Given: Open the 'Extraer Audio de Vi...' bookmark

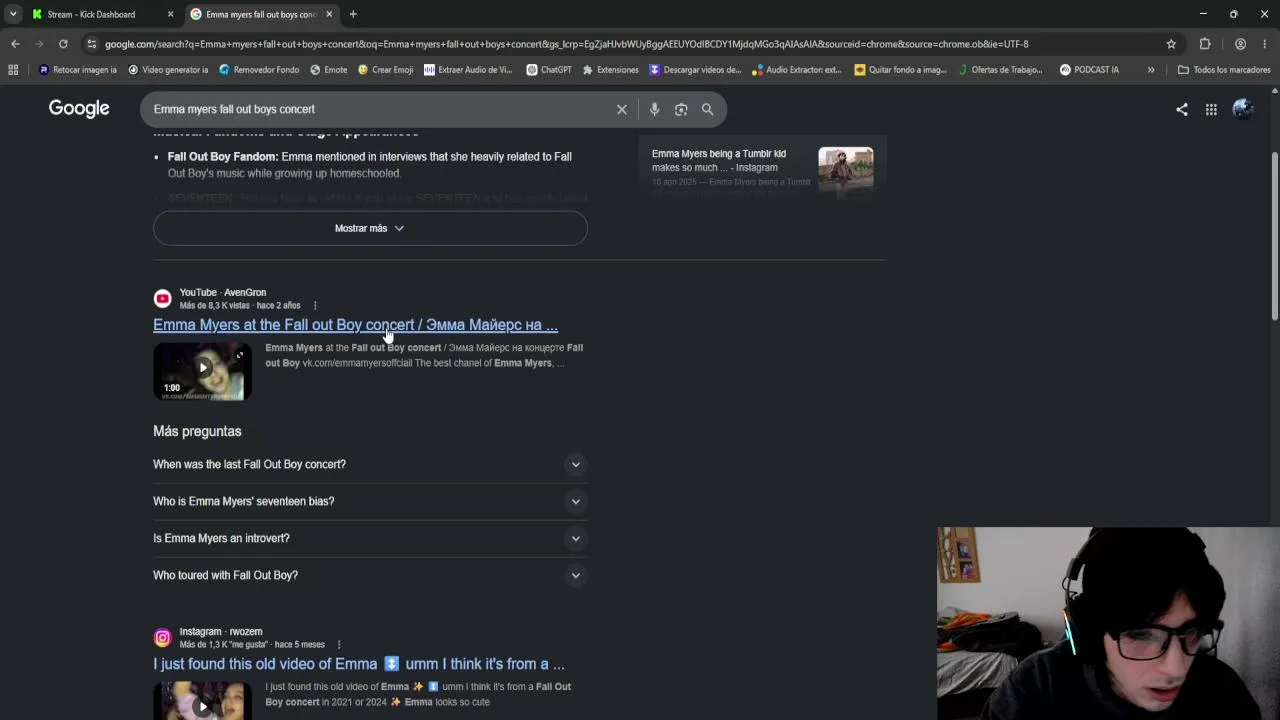Looking at the screenshot, I should click(468, 70).
